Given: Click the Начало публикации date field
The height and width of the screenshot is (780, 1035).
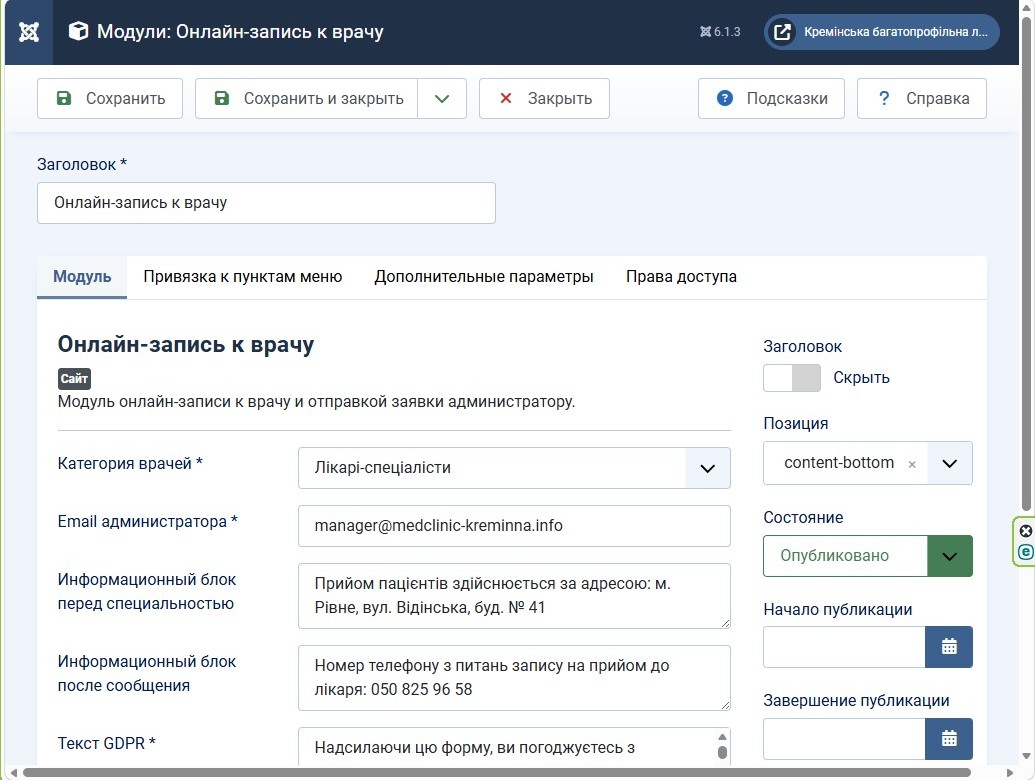Looking at the screenshot, I should coord(844,647).
